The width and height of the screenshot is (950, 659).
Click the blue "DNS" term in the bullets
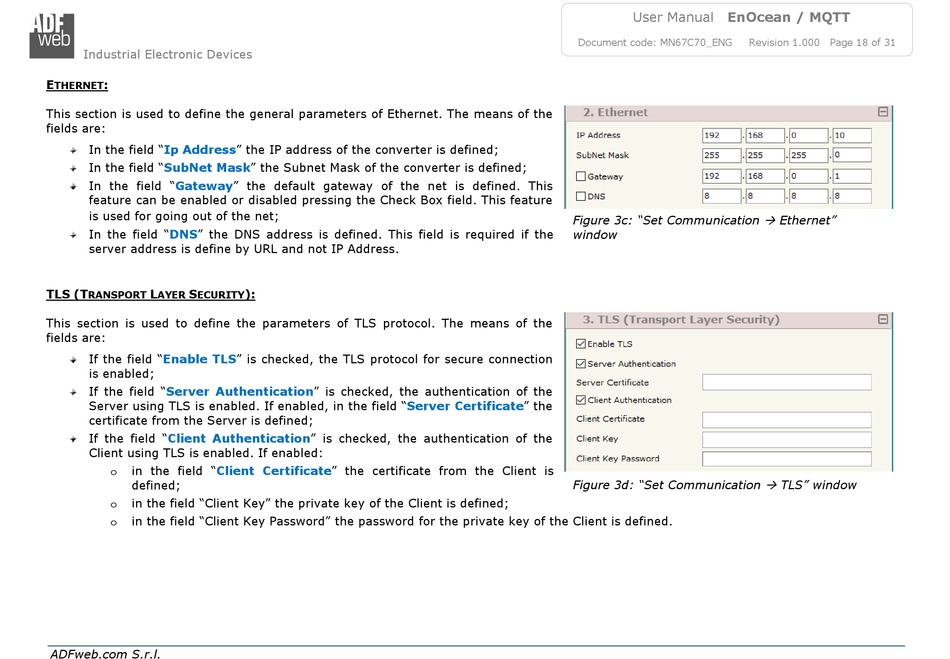183,234
